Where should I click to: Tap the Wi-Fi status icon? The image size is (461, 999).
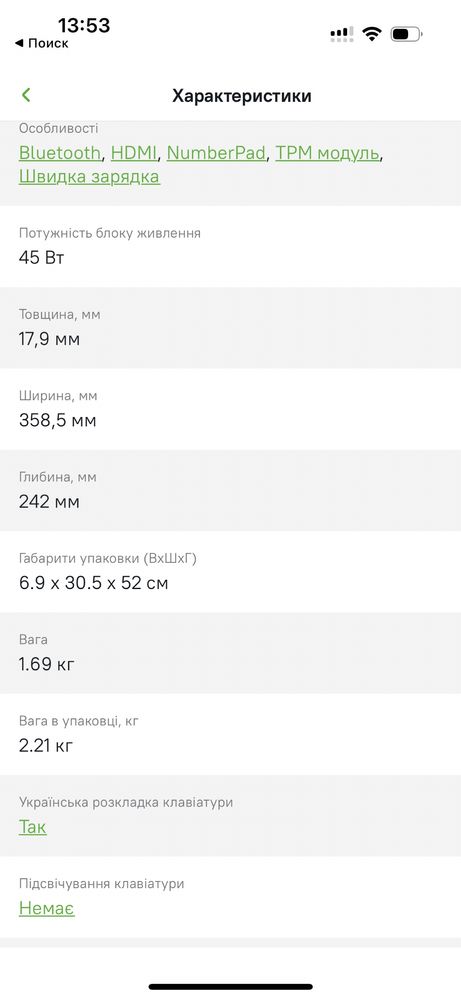[x=371, y=34]
